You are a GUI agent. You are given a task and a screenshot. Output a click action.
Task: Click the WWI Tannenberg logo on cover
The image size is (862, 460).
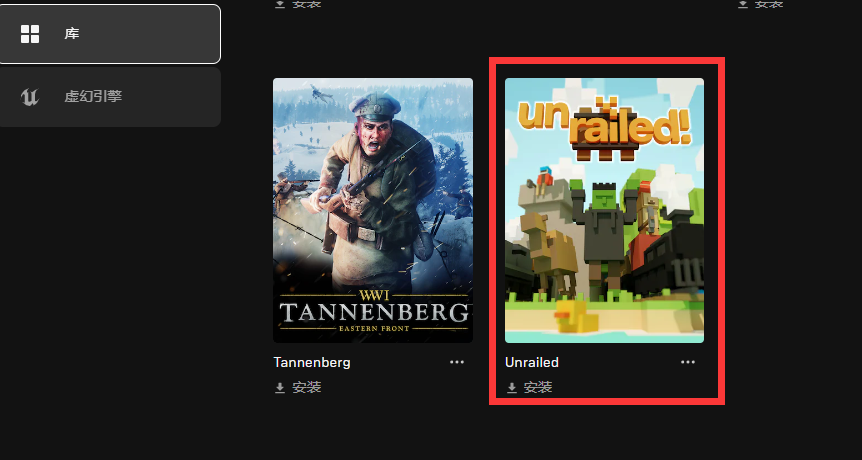(x=375, y=309)
